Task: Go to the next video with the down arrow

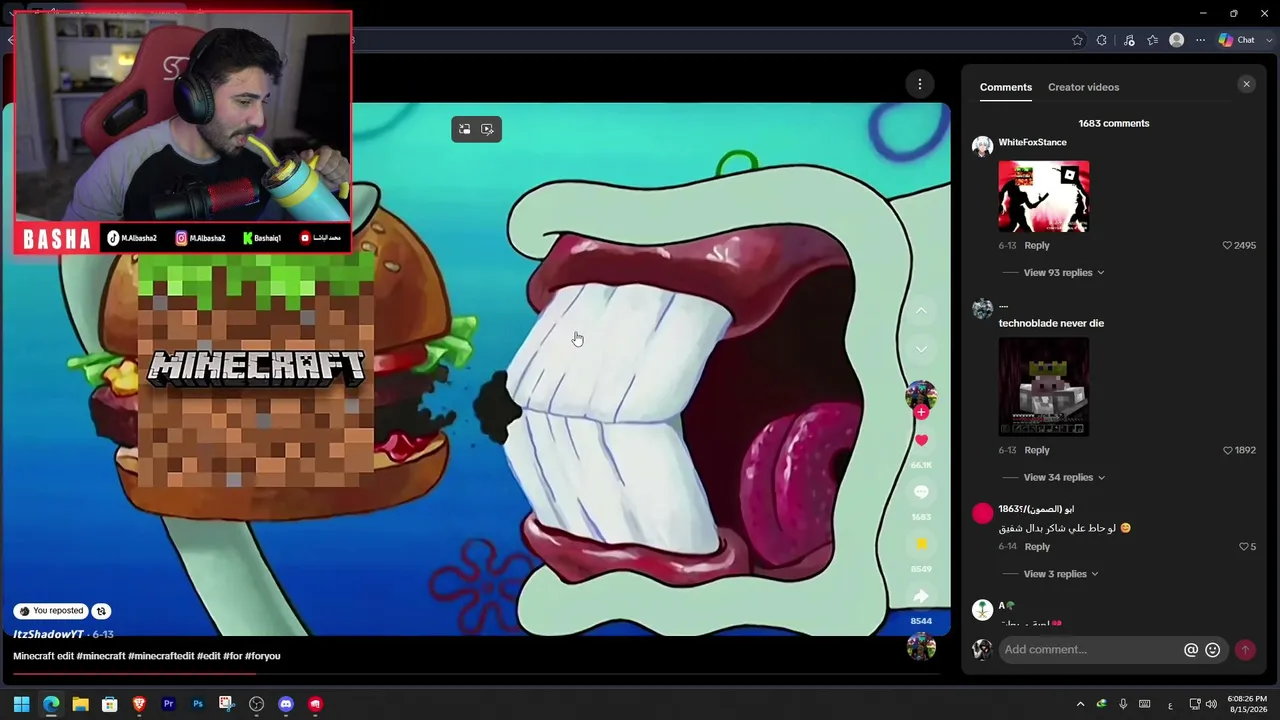Action: pos(921,349)
